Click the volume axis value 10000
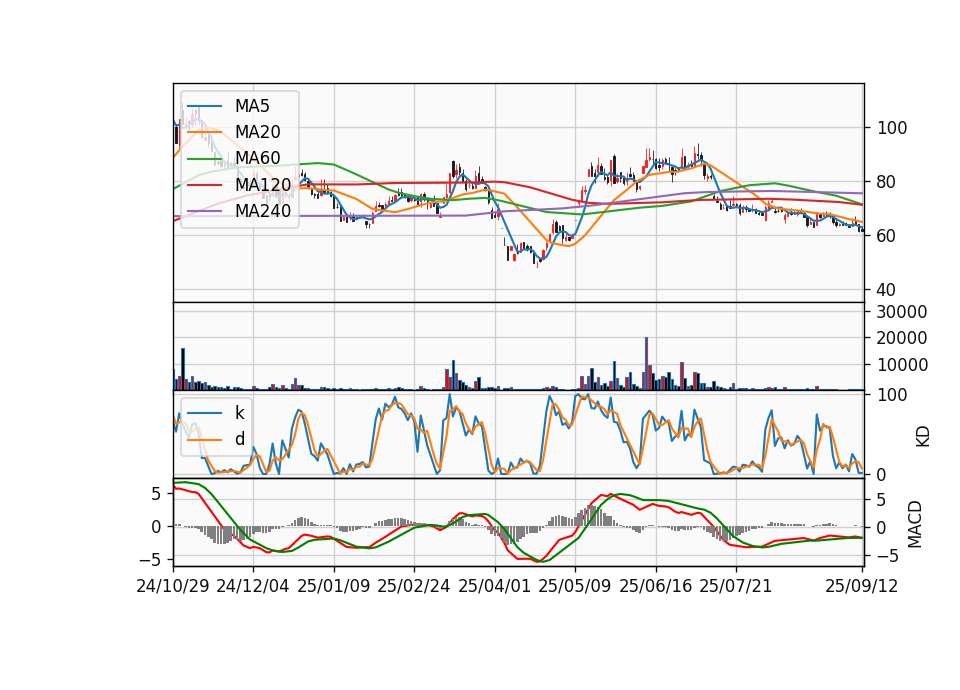The height and width of the screenshot is (690, 960). pyautogui.click(x=902, y=365)
